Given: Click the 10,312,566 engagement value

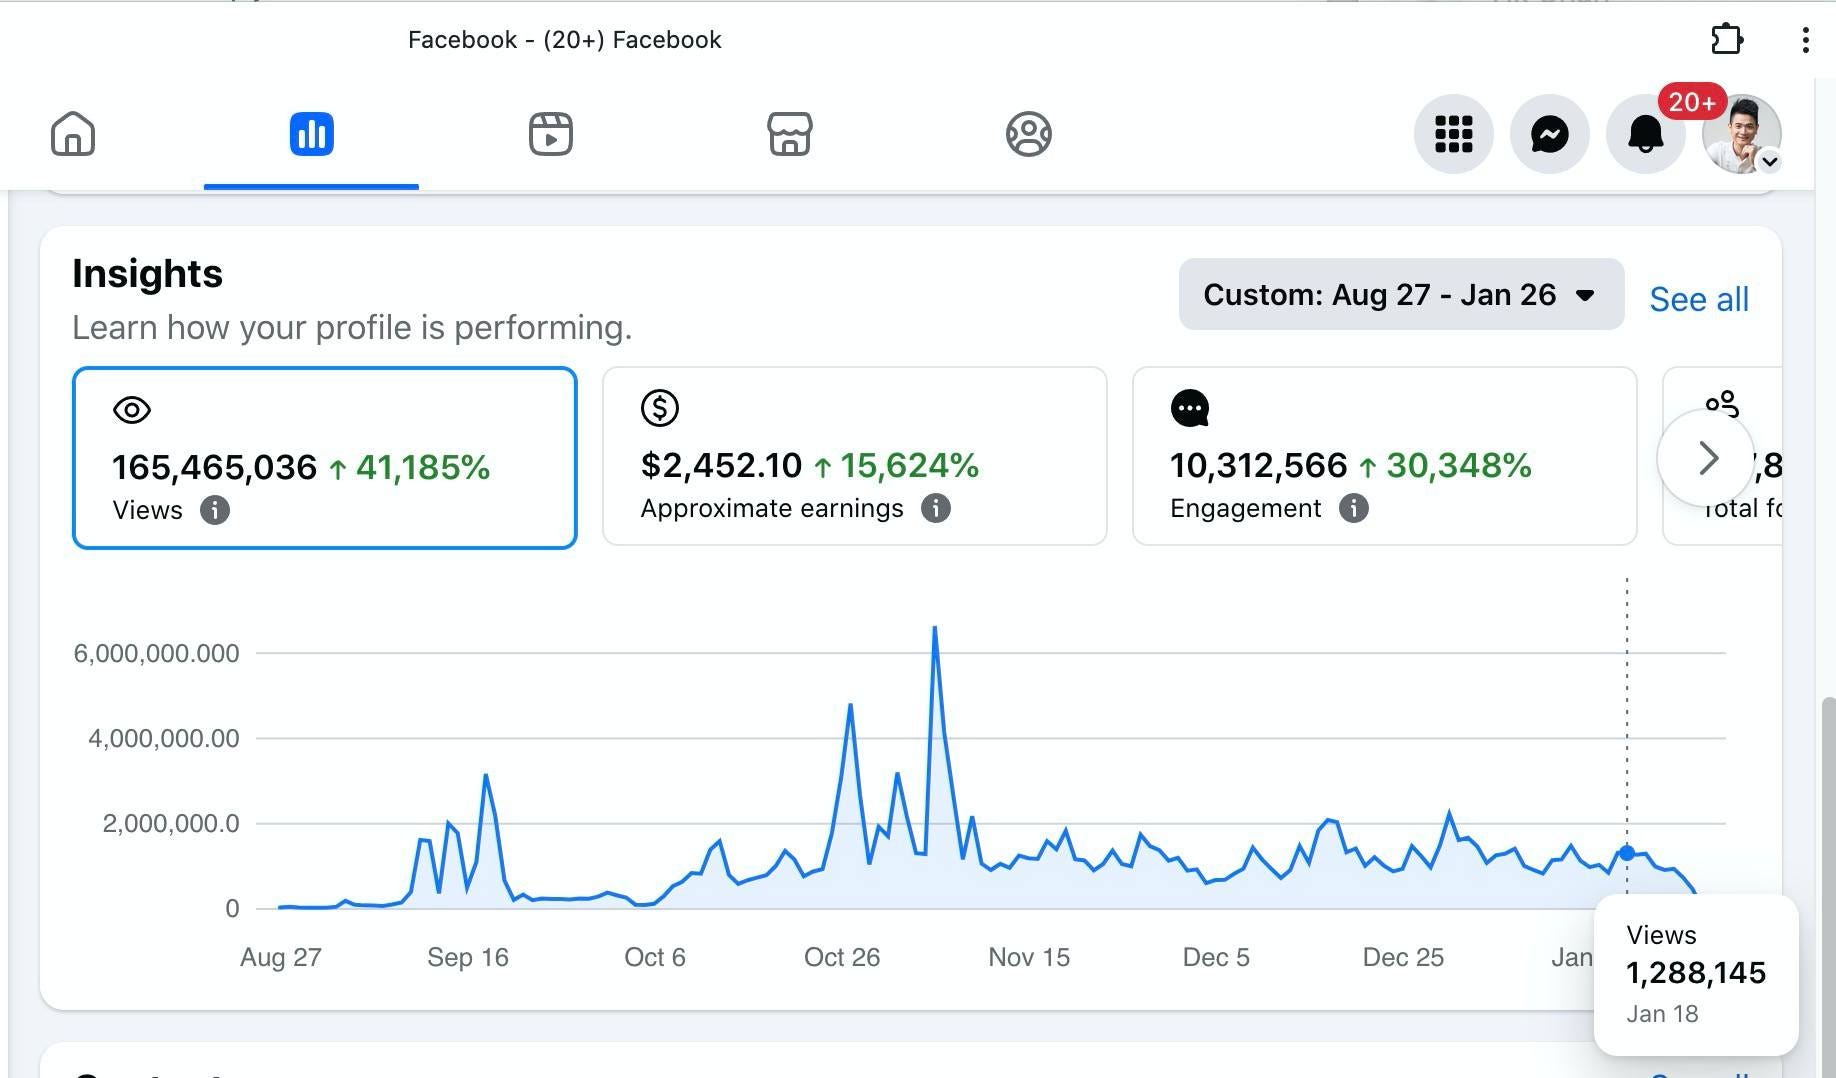Looking at the screenshot, I should [1258, 465].
